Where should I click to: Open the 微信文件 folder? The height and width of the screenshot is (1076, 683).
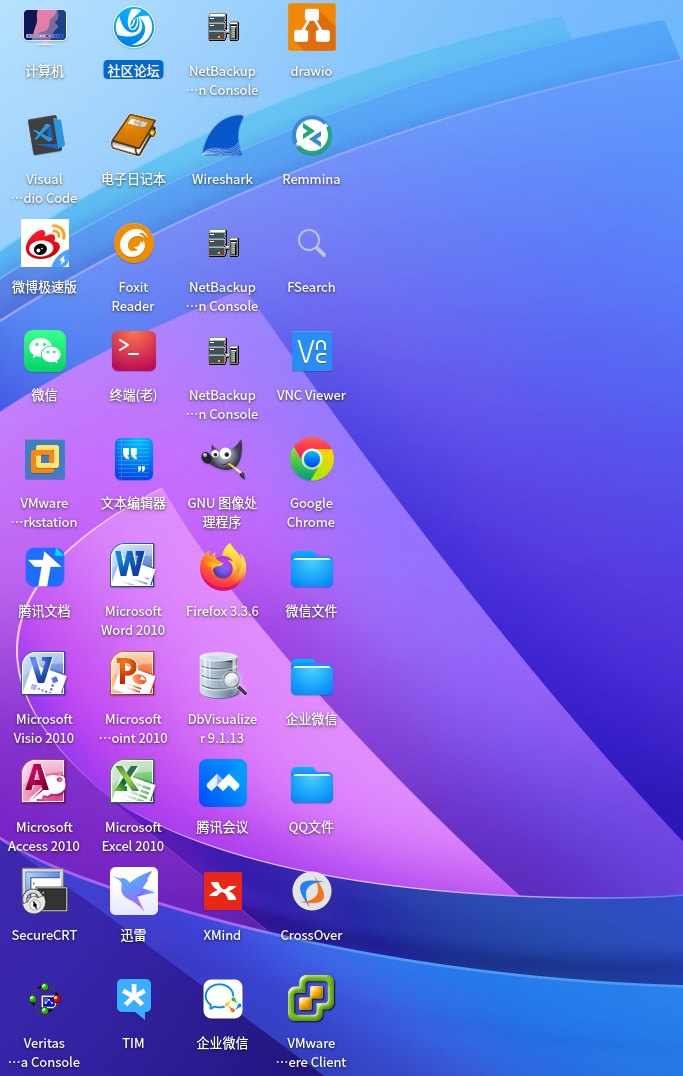click(x=312, y=569)
